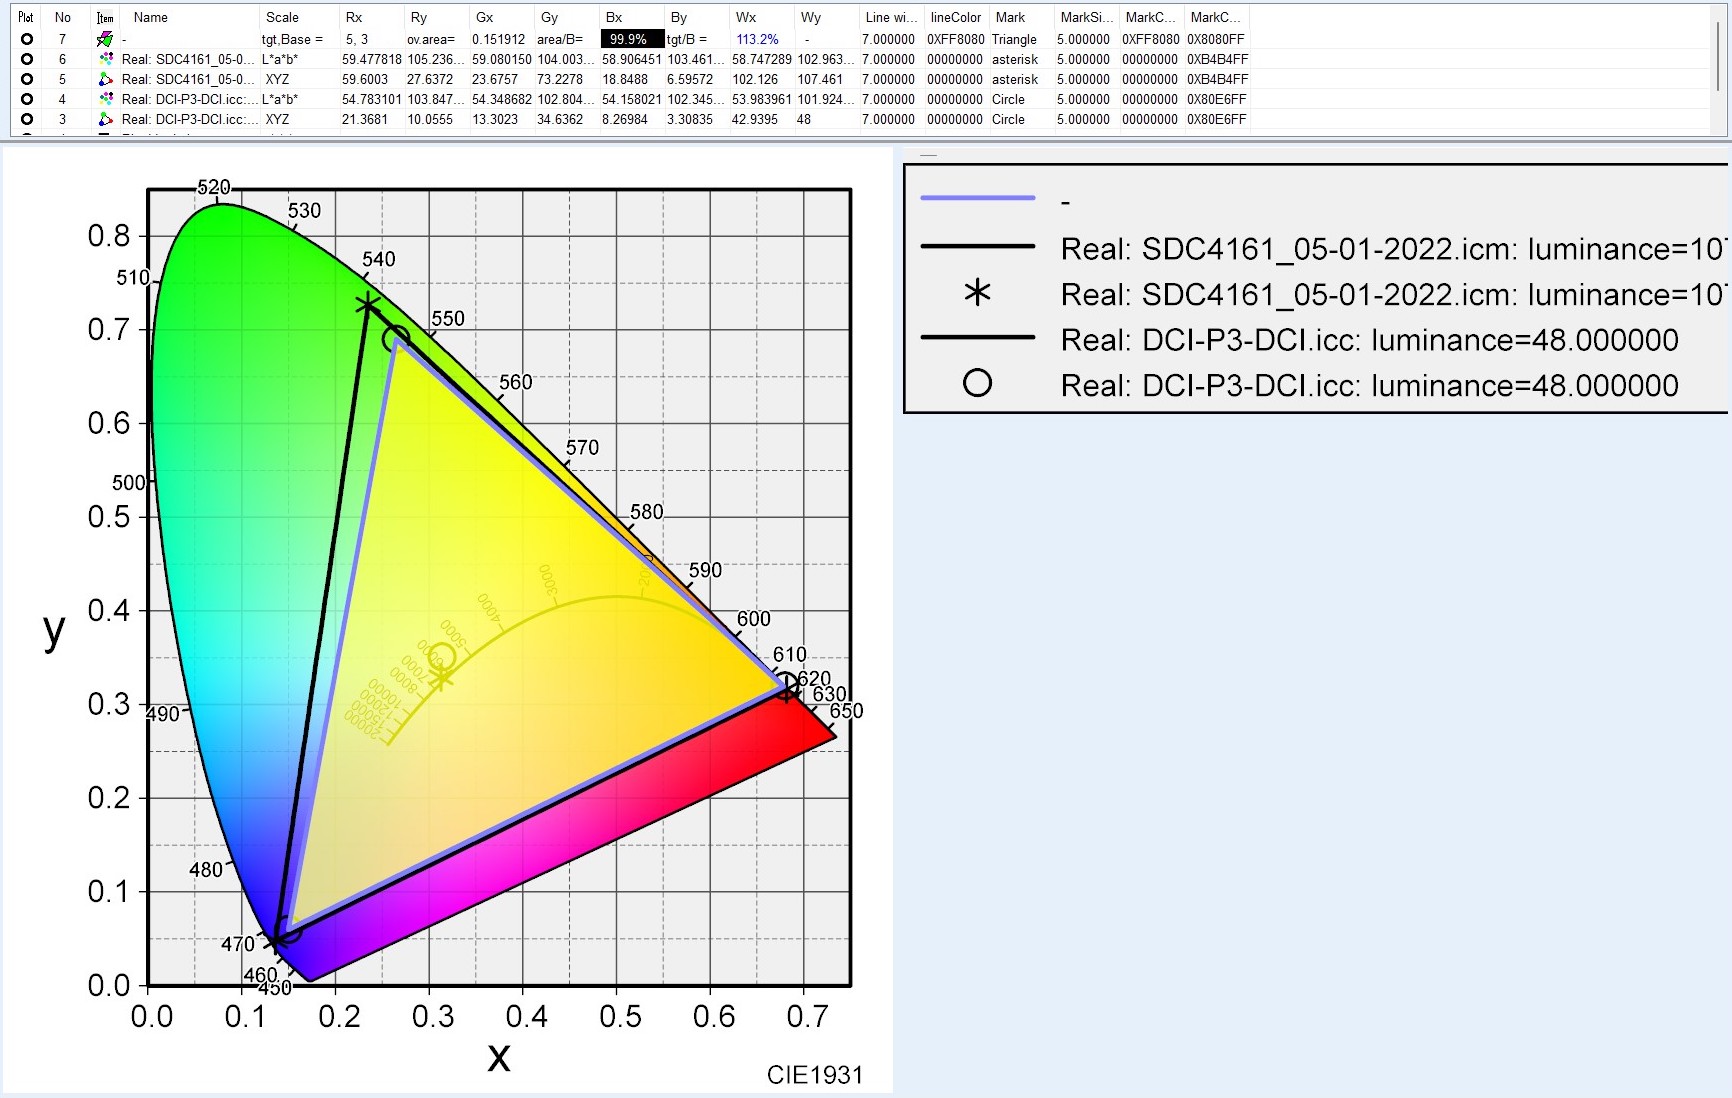Click the 59.477818 Rx cell
The image size is (1732, 1098).
[x=371, y=59]
